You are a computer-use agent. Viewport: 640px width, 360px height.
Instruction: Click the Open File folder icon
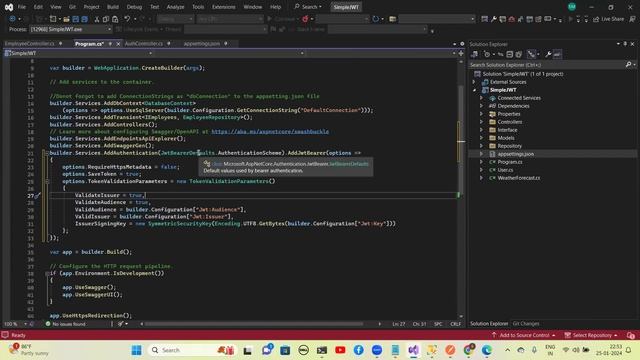[x=66, y=19]
